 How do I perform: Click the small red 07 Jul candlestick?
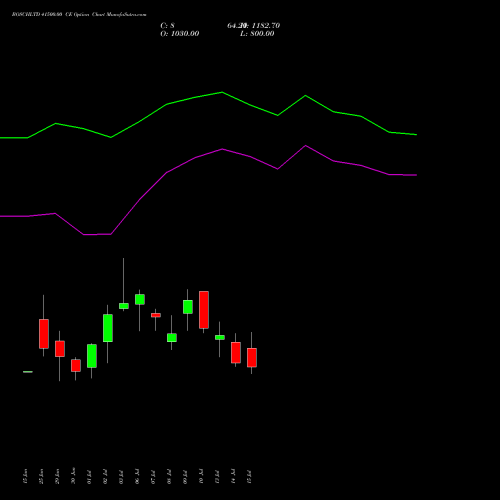pos(156,315)
